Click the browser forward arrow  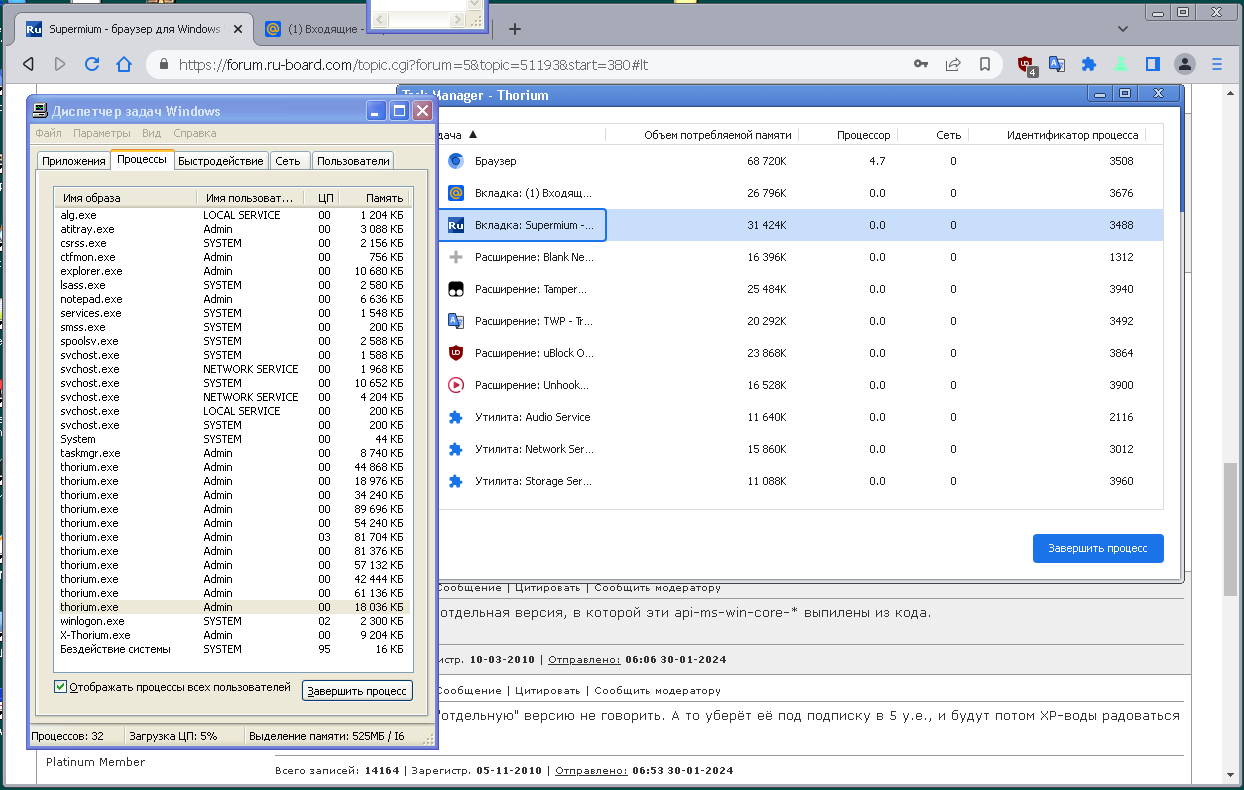(60, 64)
